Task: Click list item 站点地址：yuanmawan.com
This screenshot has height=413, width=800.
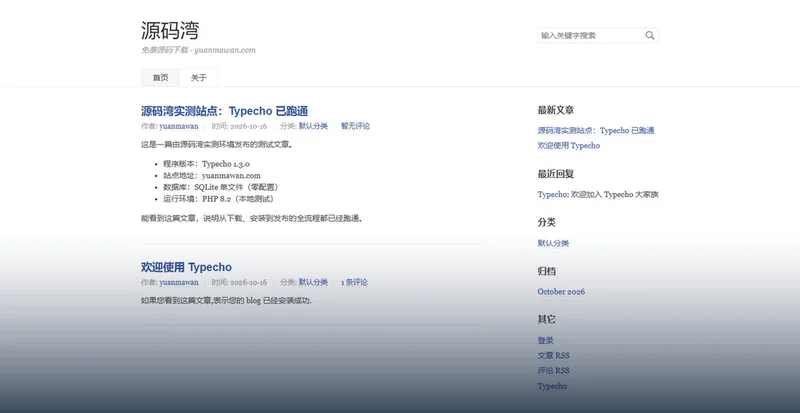Action: point(212,176)
